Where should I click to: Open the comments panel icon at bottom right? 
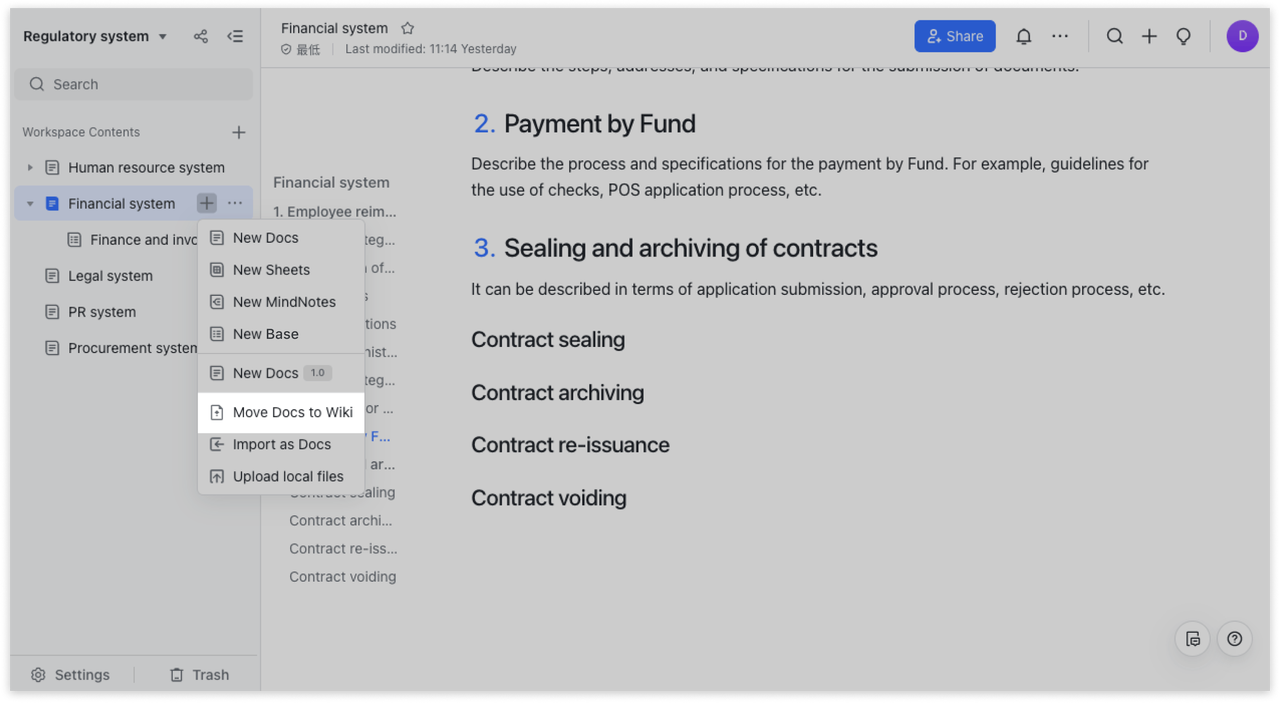[1192, 639]
